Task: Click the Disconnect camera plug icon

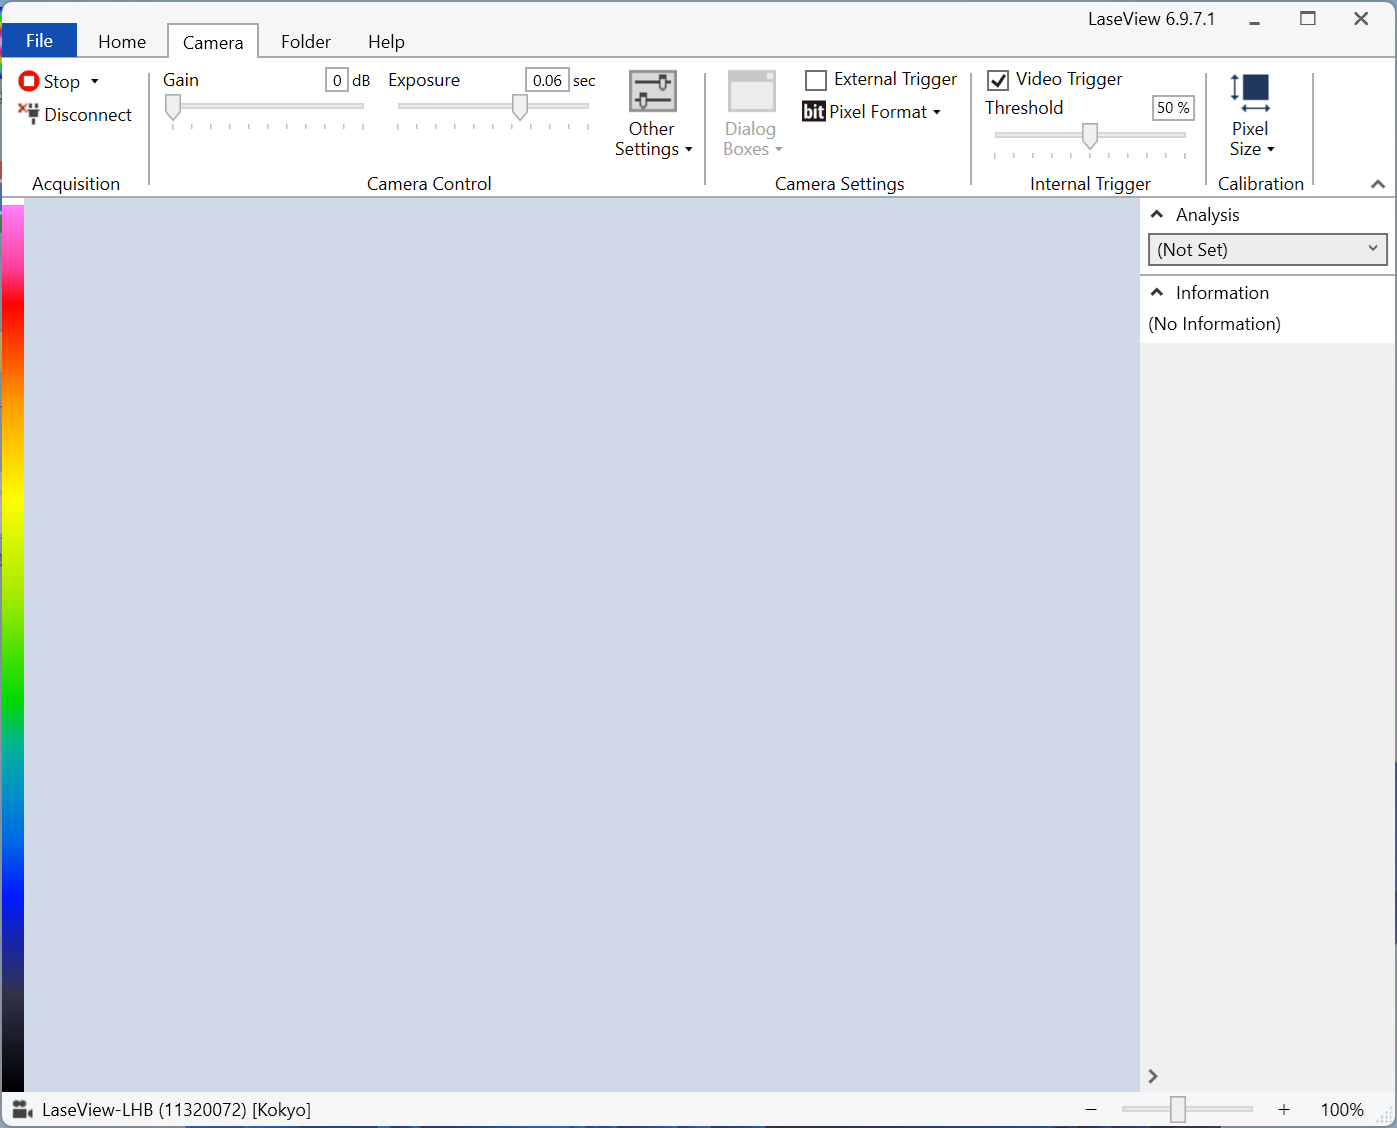Action: coord(28,114)
